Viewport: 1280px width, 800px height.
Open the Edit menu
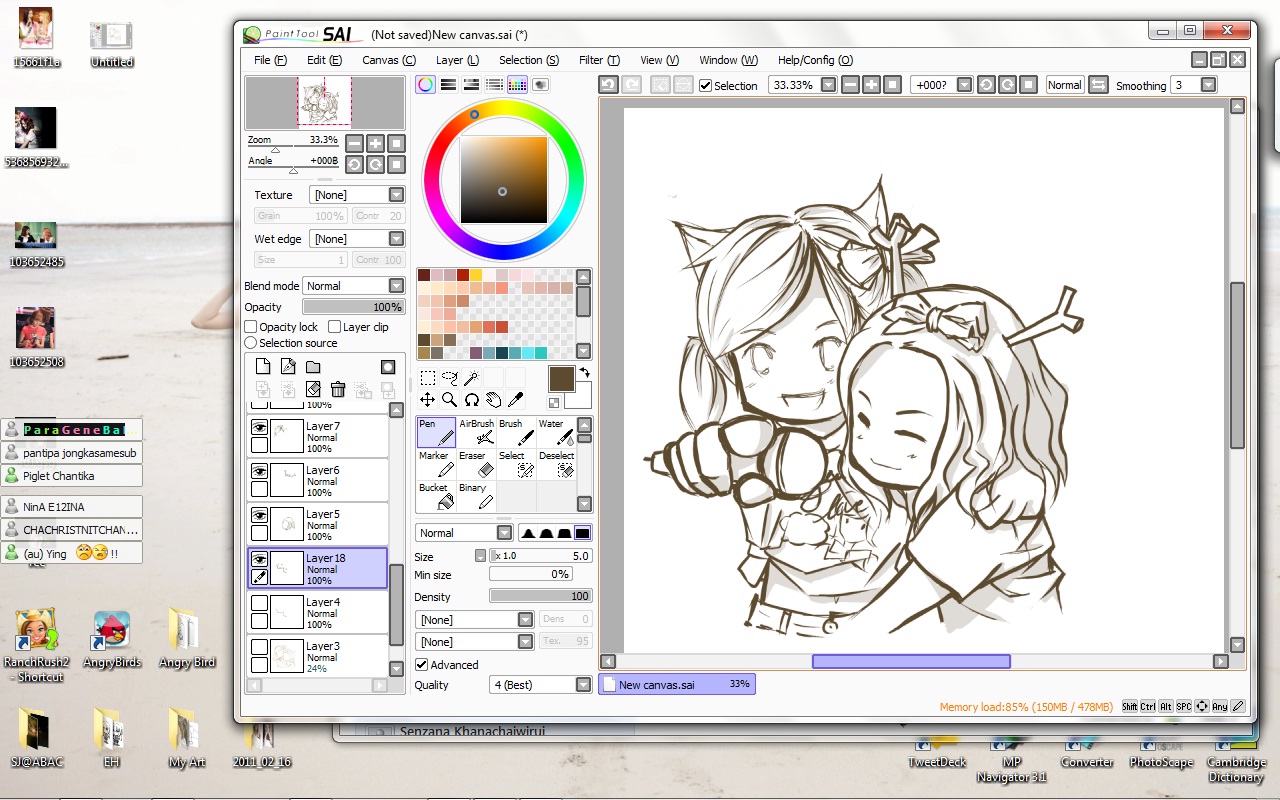click(324, 60)
